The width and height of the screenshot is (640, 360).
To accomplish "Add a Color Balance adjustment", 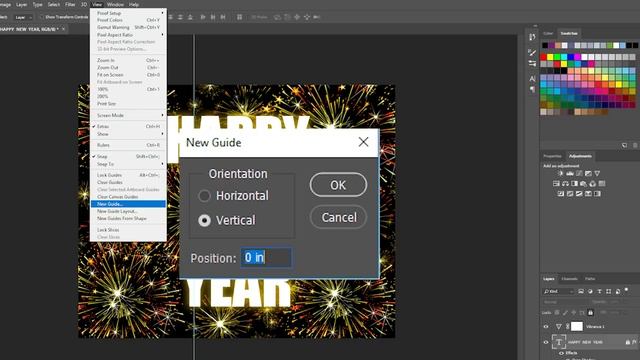I will (565, 184).
